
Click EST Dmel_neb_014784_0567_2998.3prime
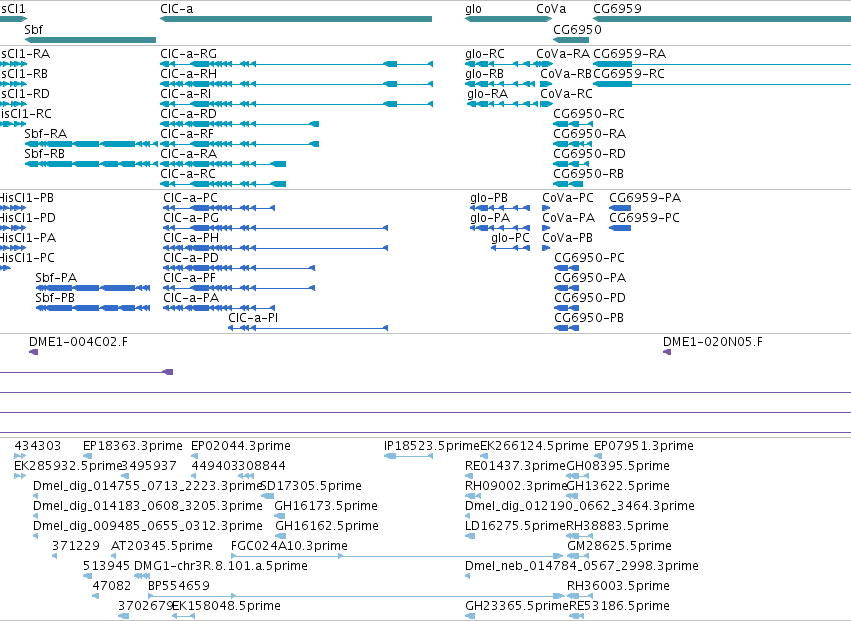tap(467, 576)
